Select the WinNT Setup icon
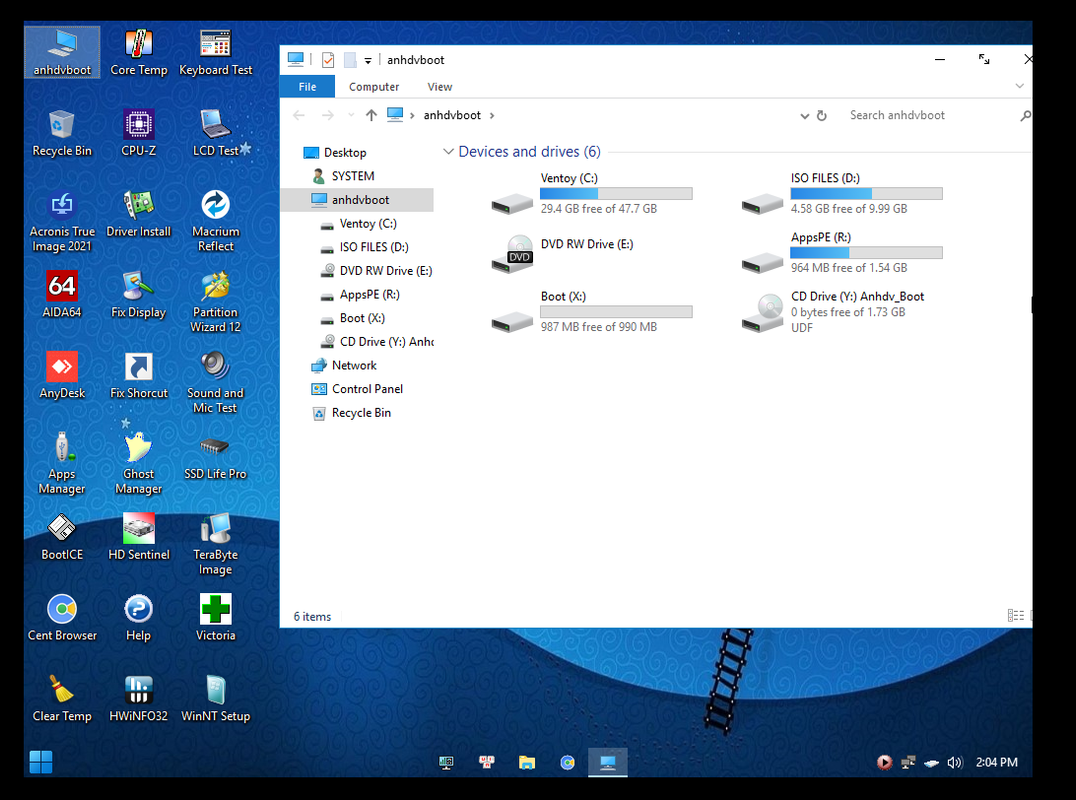 coord(215,698)
